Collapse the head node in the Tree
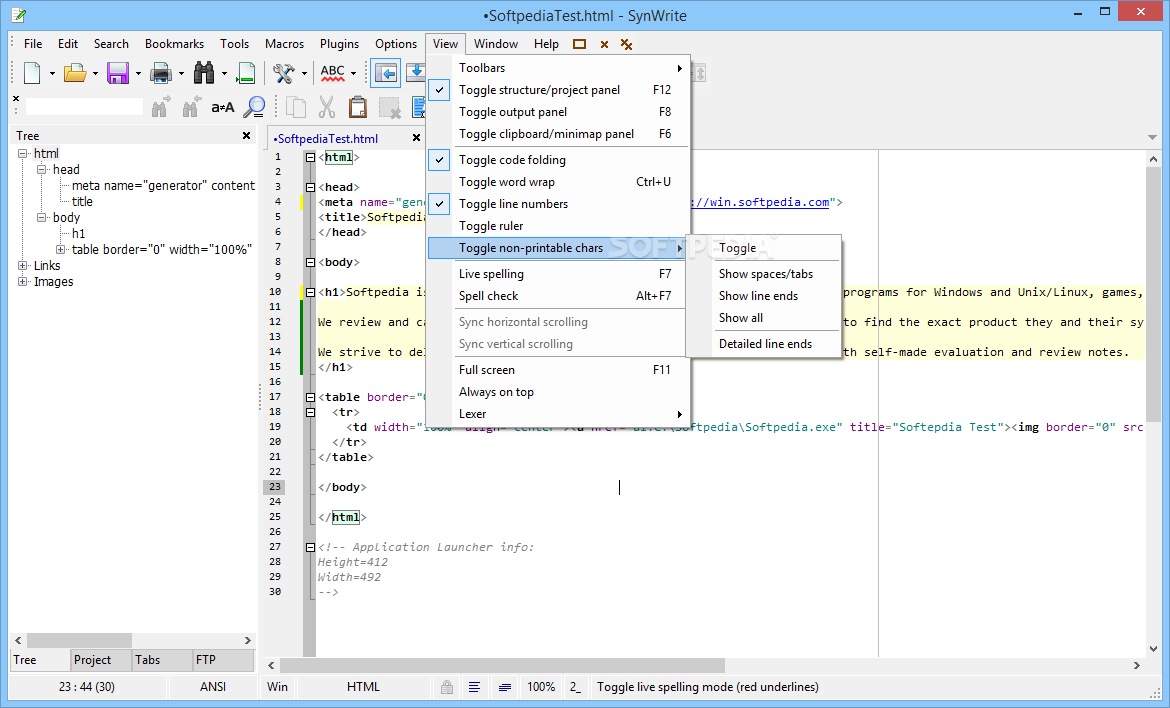This screenshot has height=708, width=1170. pos(42,170)
